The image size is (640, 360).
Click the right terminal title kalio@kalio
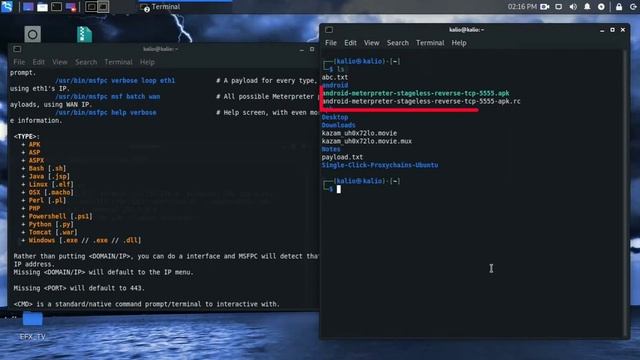(x=467, y=30)
